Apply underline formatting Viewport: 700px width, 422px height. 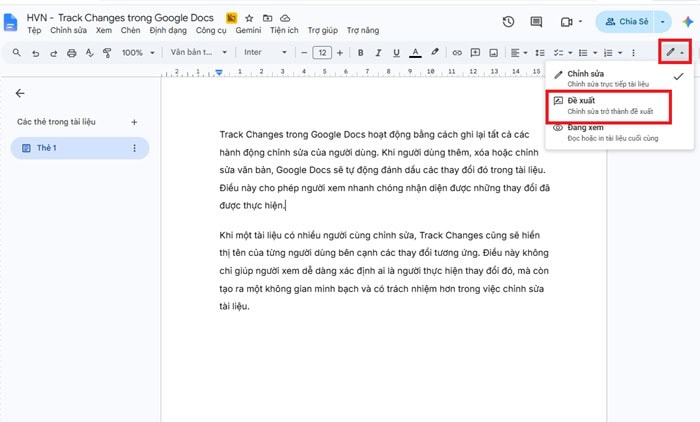click(396, 53)
